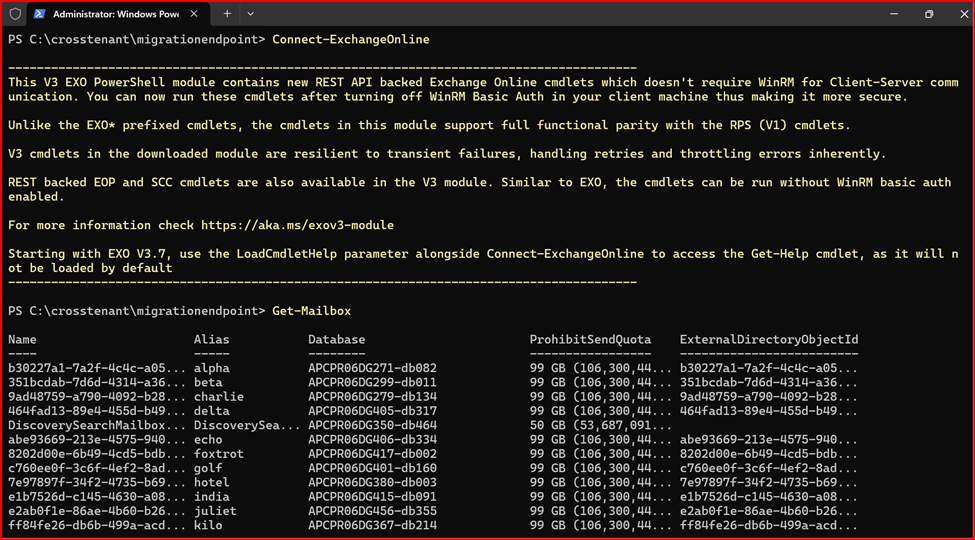Click the Database column header
975x540 pixels.
[x=336, y=340]
